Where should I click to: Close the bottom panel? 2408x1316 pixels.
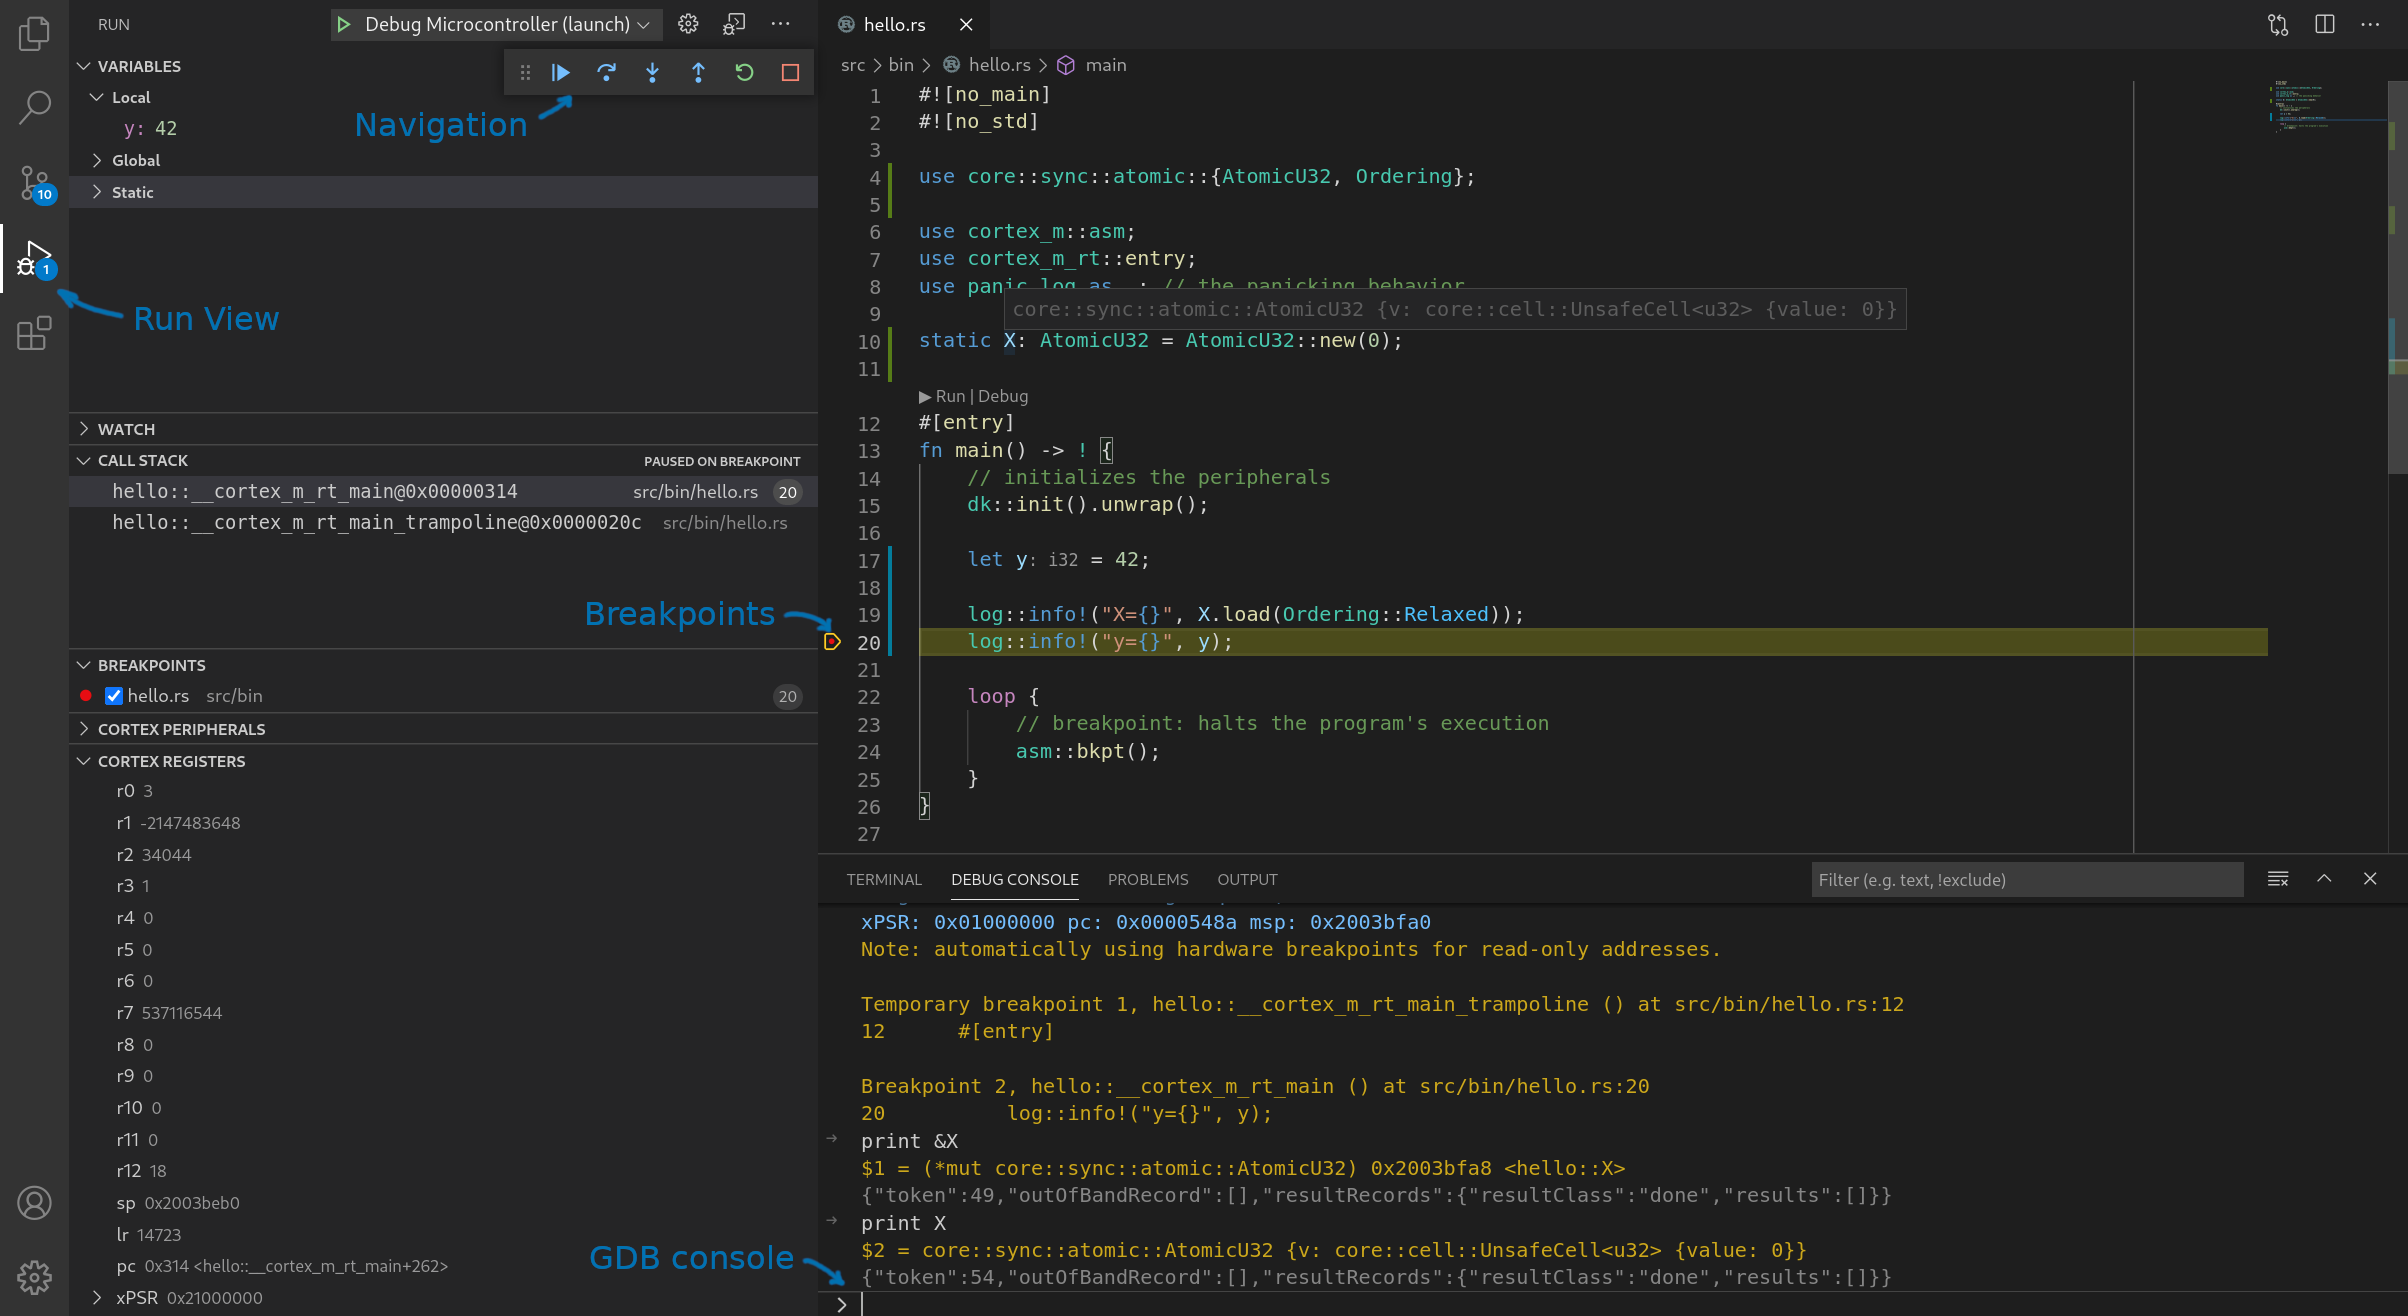click(2370, 879)
